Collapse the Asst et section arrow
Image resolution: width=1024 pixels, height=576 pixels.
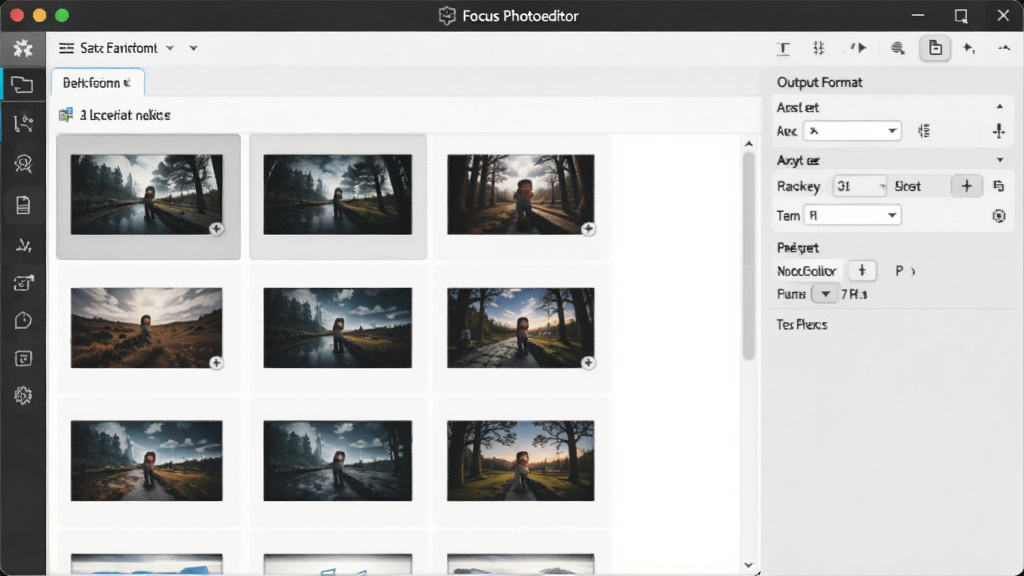point(1000,106)
